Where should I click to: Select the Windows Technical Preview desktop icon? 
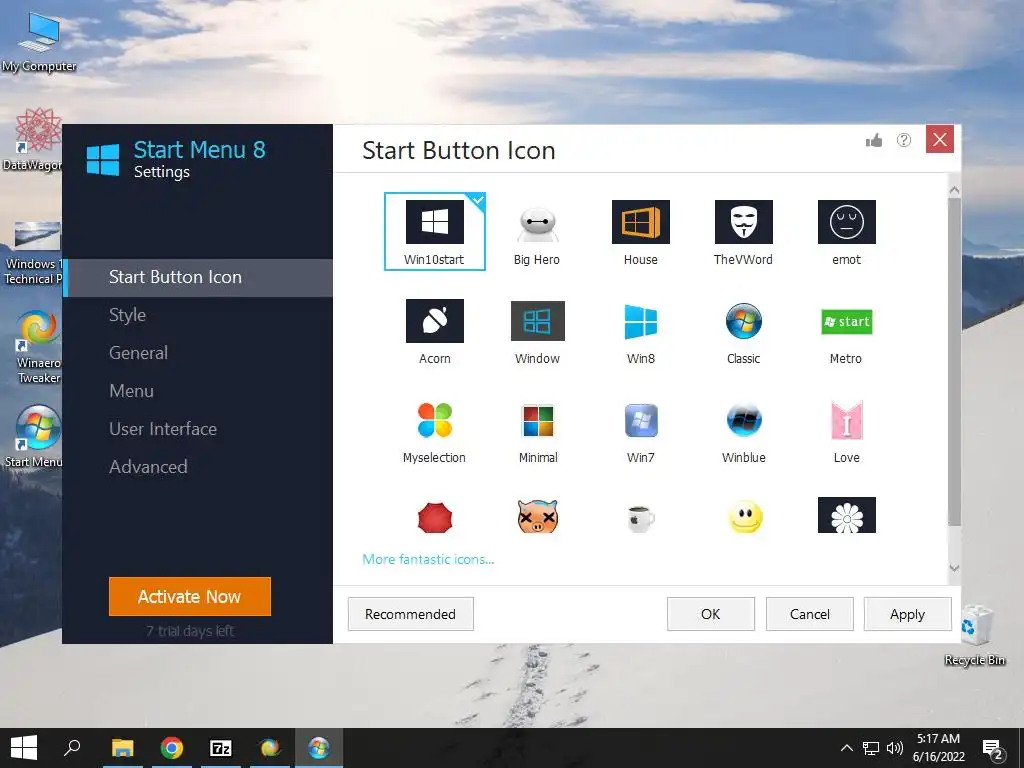(x=33, y=253)
